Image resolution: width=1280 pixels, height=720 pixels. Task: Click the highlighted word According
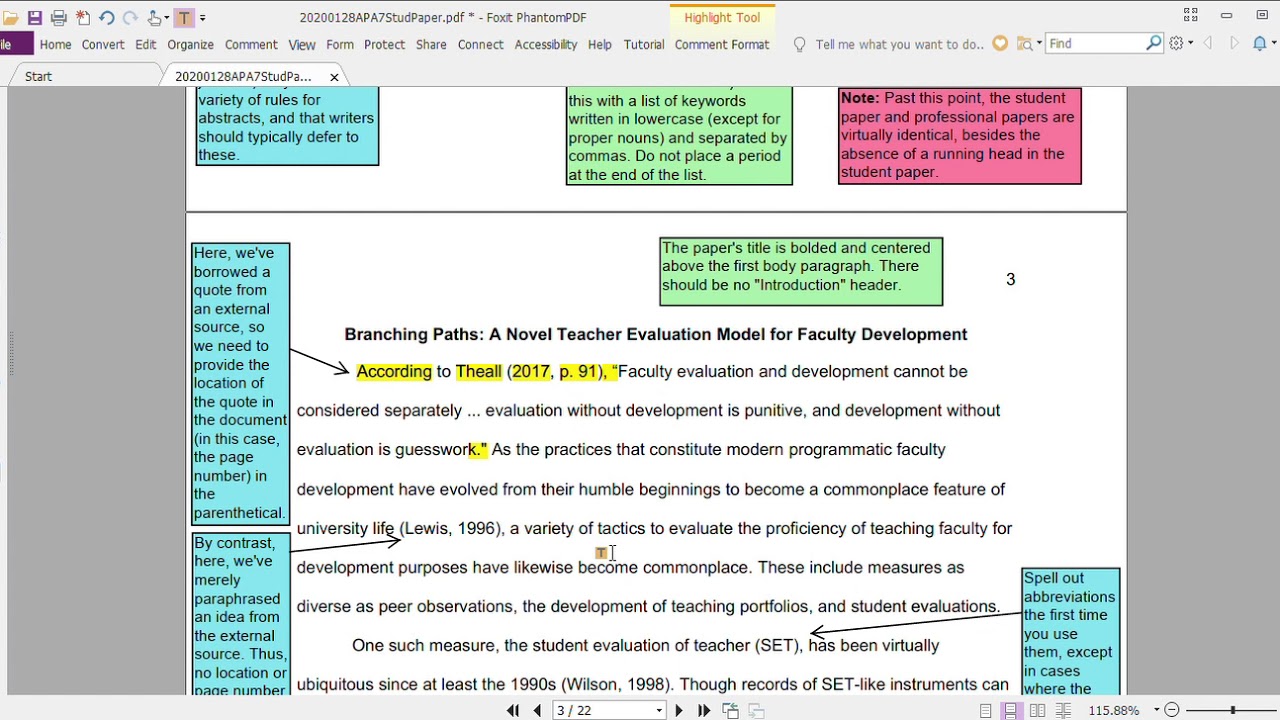394,371
